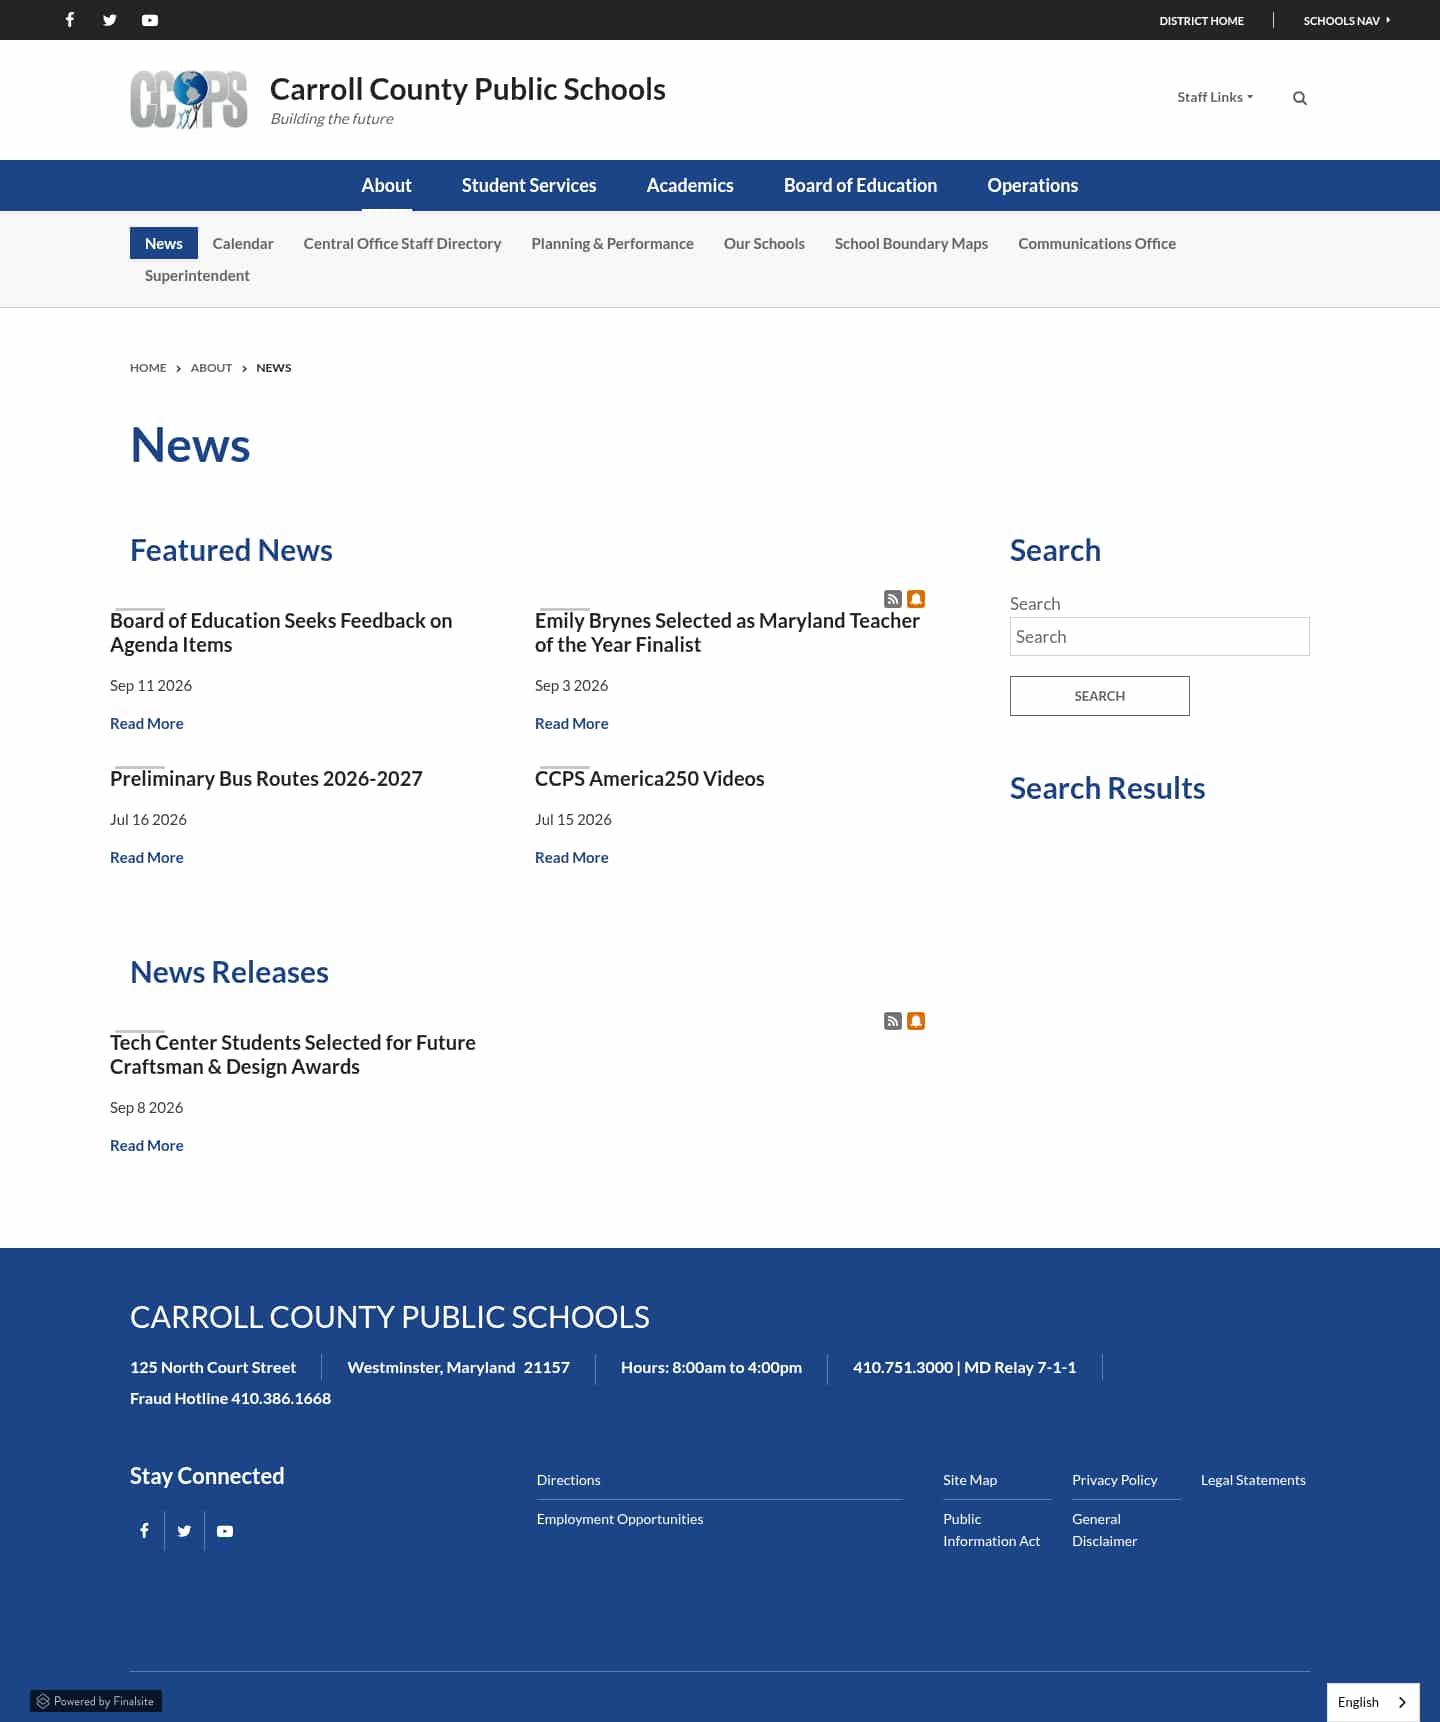Open Directions footer link
The height and width of the screenshot is (1722, 1440).
coord(569,1480)
